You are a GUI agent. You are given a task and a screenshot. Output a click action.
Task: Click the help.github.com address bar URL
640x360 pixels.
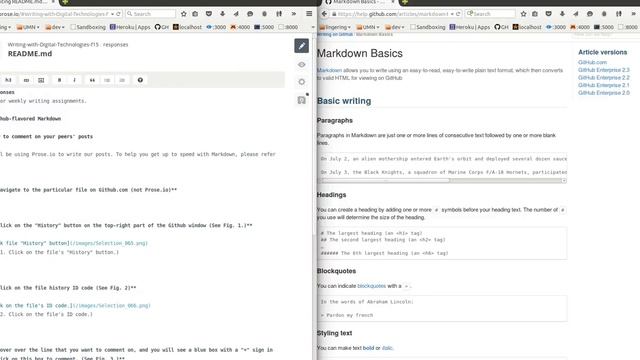[393, 14]
